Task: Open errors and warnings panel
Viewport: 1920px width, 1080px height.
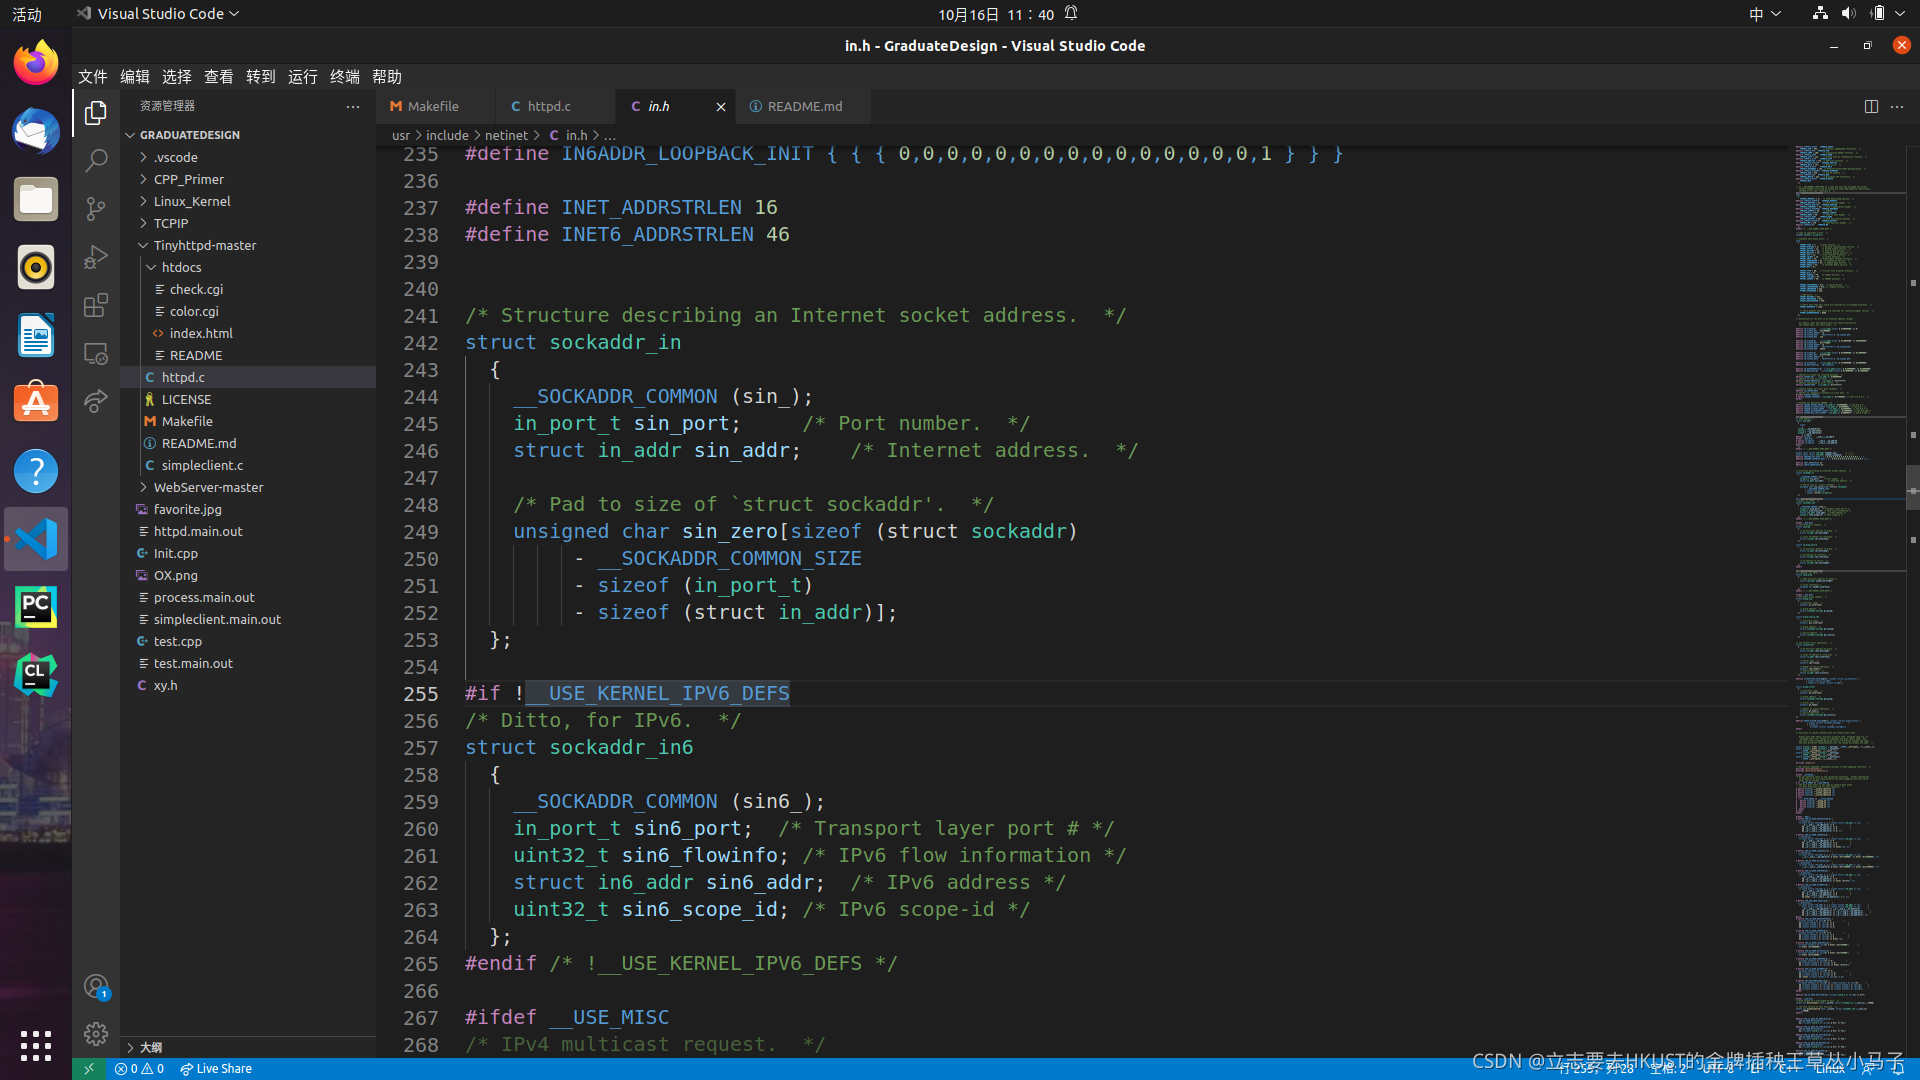Action: 139,1068
